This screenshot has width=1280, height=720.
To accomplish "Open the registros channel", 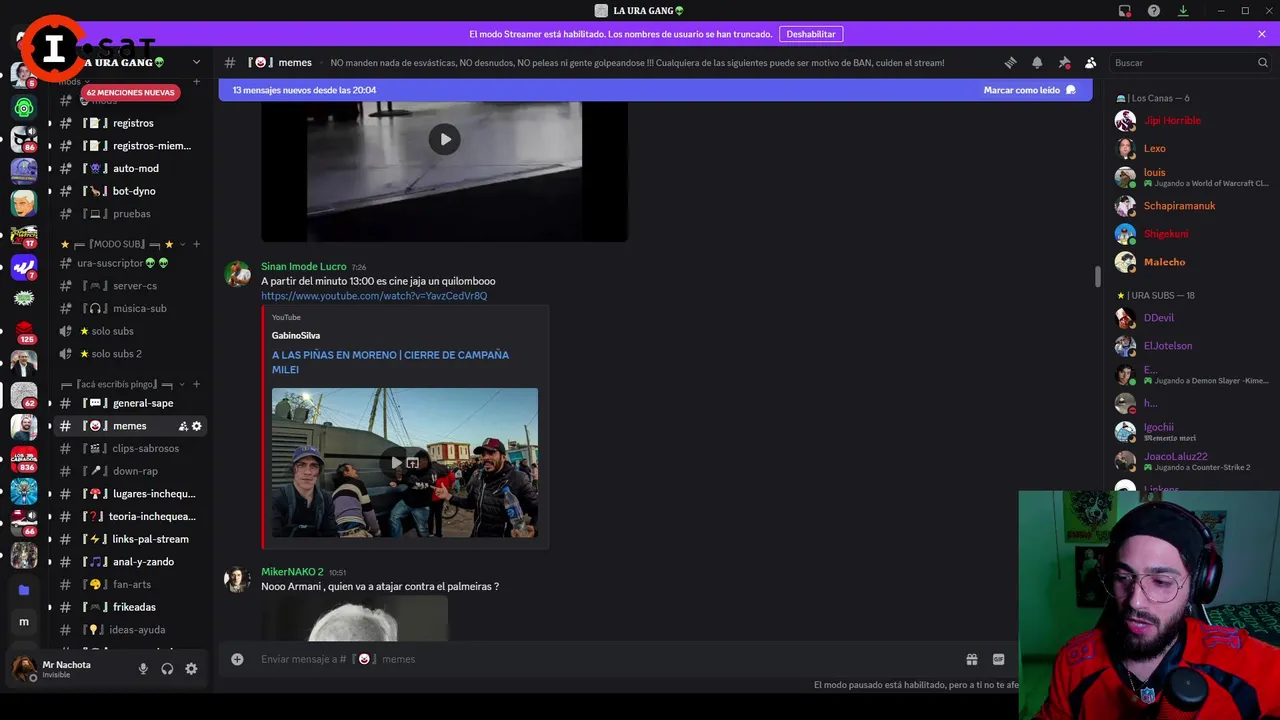I will click(x=130, y=123).
